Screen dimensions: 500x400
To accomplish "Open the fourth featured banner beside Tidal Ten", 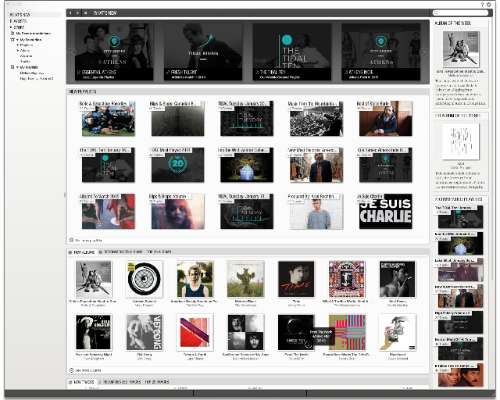I will coord(381,52).
